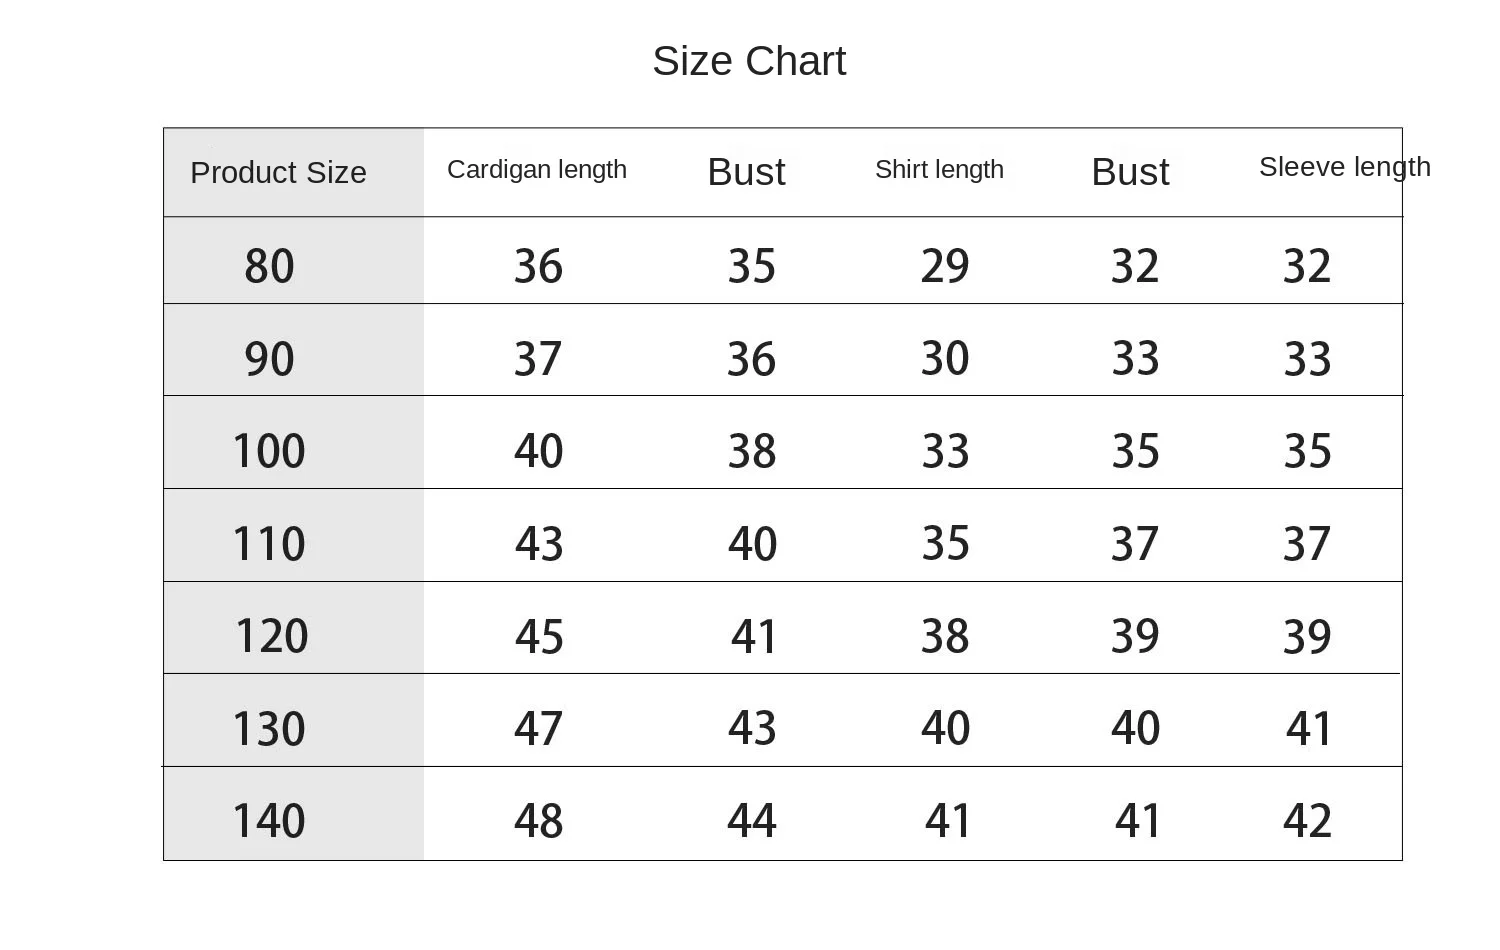
Task: Select product size 110 row label
Action: point(269,544)
